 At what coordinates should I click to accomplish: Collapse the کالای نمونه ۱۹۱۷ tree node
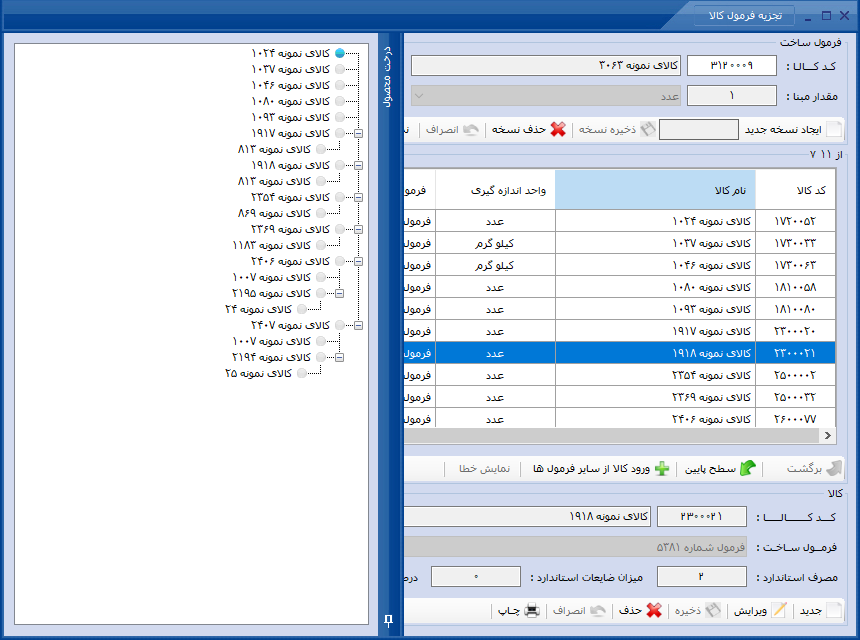(358, 133)
